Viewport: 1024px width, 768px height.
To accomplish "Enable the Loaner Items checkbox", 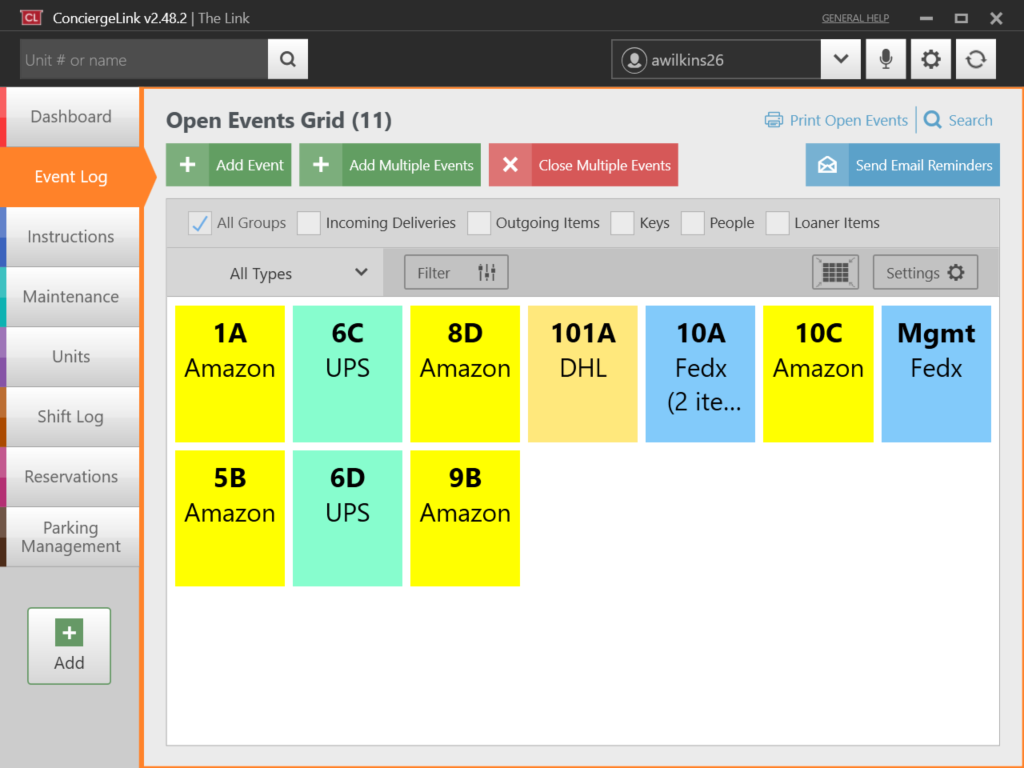I will (777, 223).
